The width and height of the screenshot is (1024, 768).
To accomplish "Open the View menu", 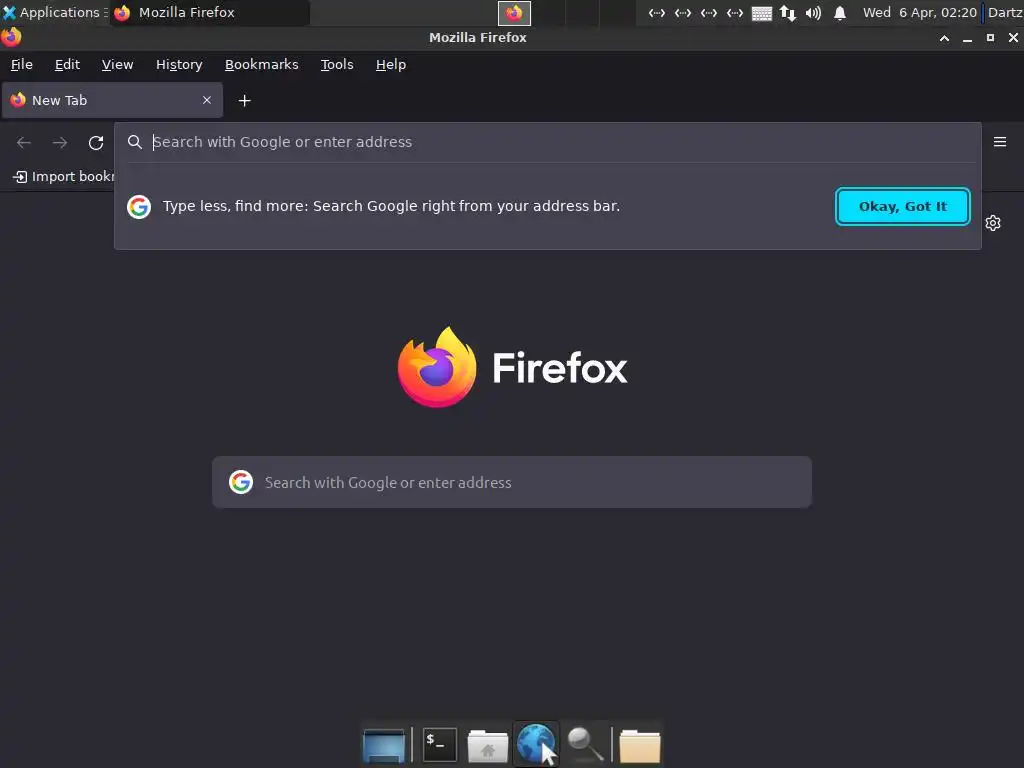I will (118, 65).
